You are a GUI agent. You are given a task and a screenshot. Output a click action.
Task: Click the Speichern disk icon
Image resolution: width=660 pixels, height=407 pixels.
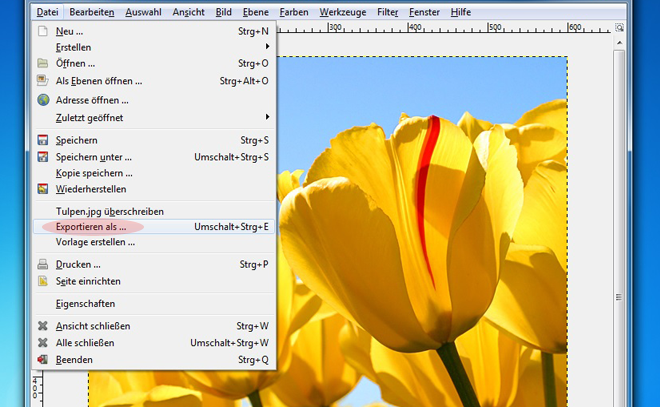tap(43, 140)
